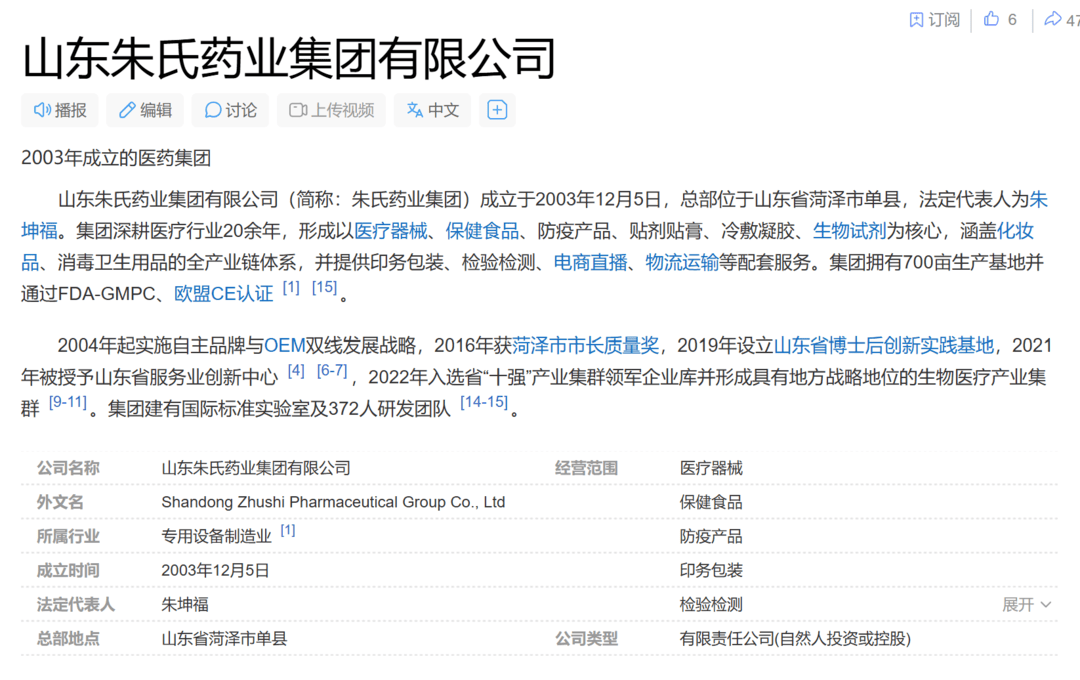The height and width of the screenshot is (680, 1080).
Task: Click reference [15] after 欧盟CE认证
Action: (x=324, y=287)
